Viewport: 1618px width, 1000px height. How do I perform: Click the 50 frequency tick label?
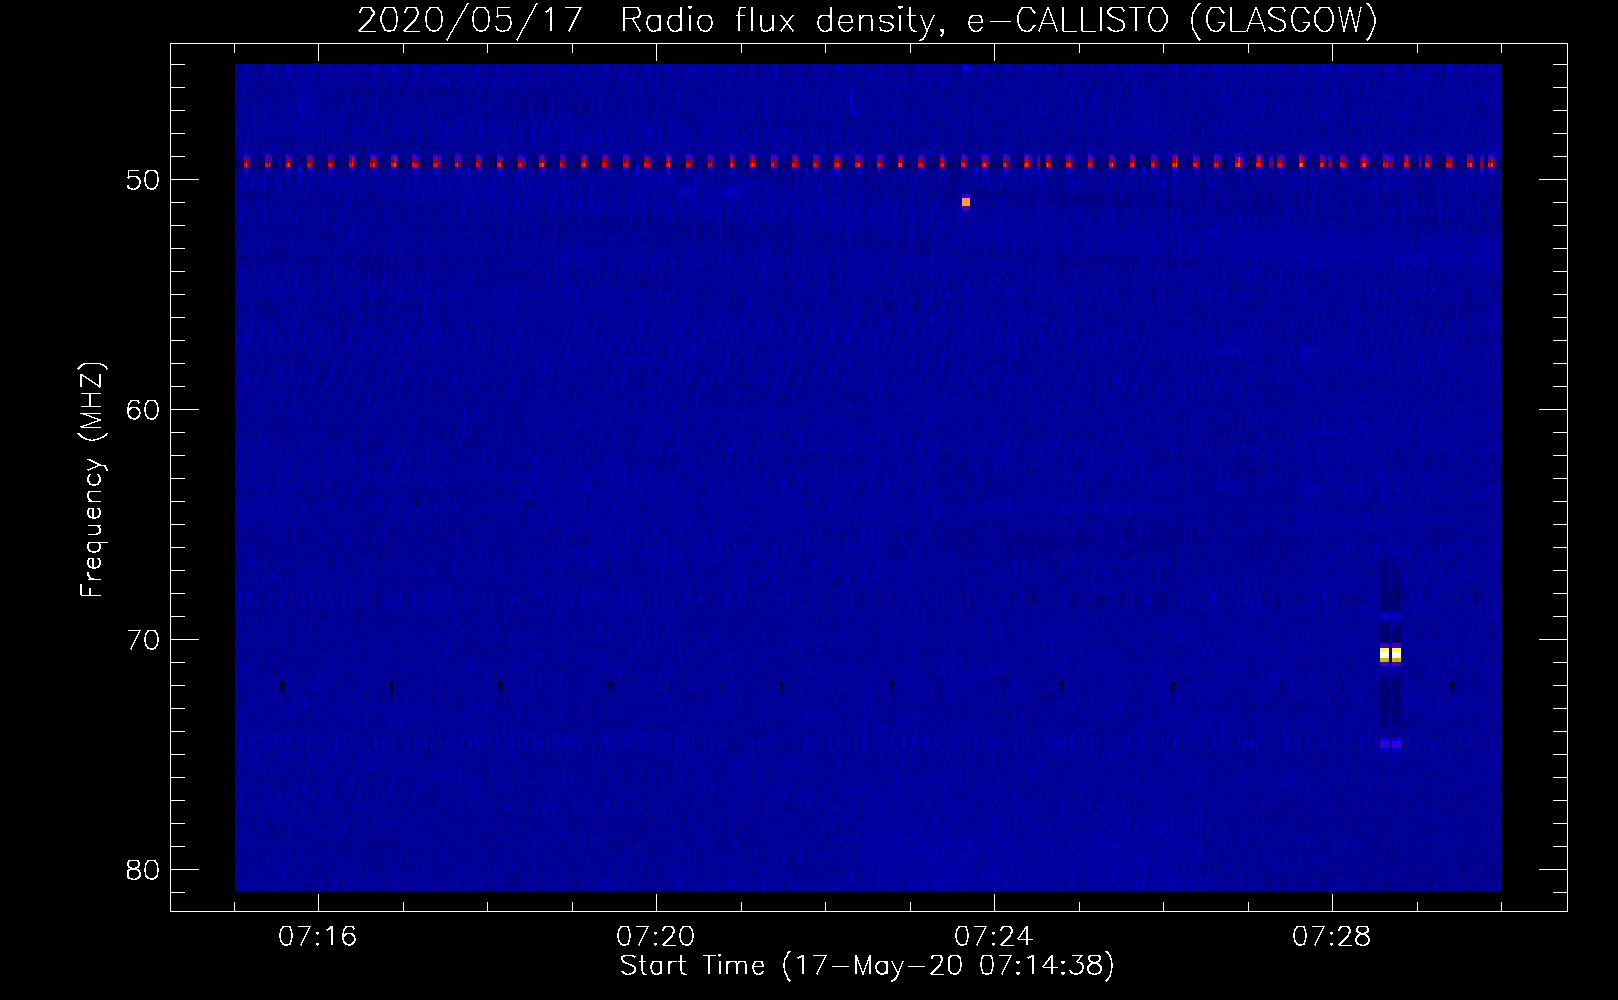coord(144,180)
